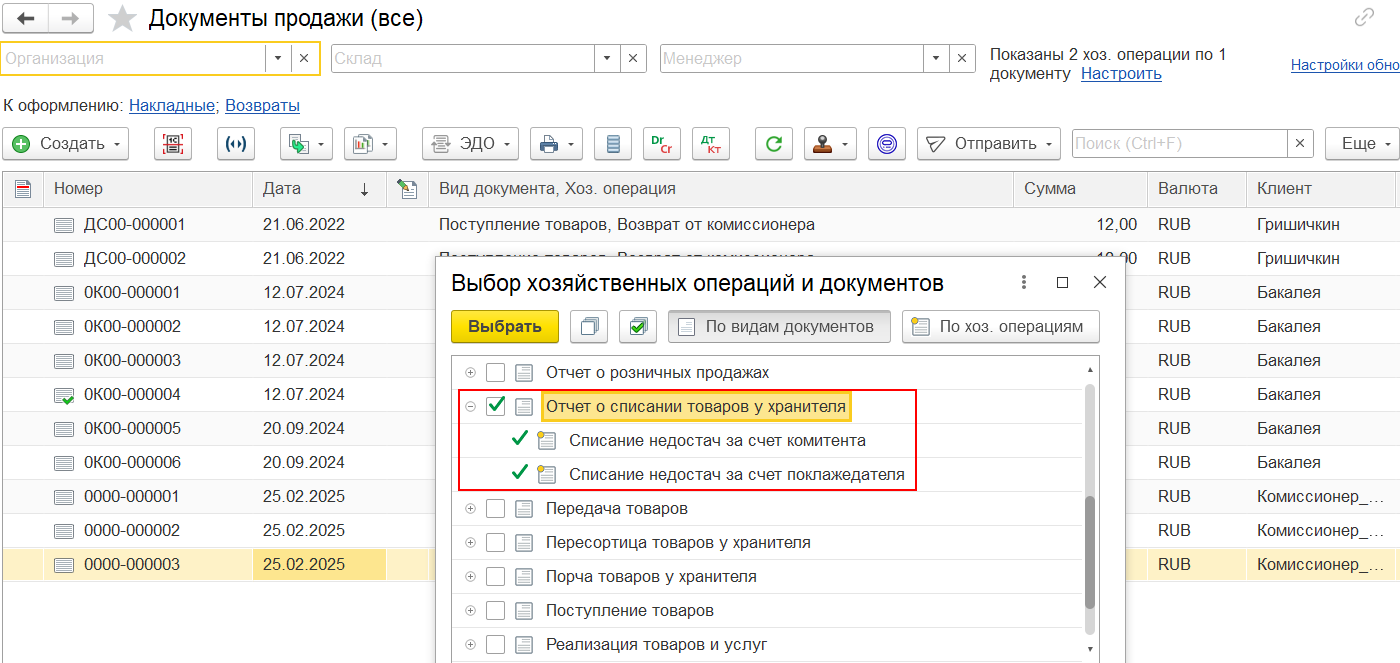1400x663 pixels.
Task: Expand the 'Реализация товаров и услуг' tree node
Action: pyautogui.click(x=470, y=645)
